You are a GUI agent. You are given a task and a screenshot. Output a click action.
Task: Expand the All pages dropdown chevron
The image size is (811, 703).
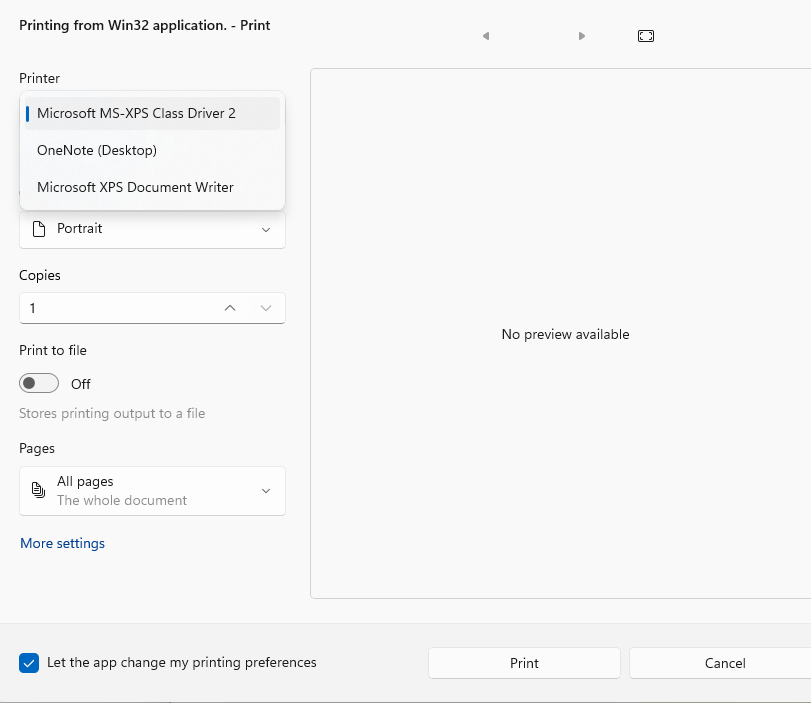tap(266, 491)
